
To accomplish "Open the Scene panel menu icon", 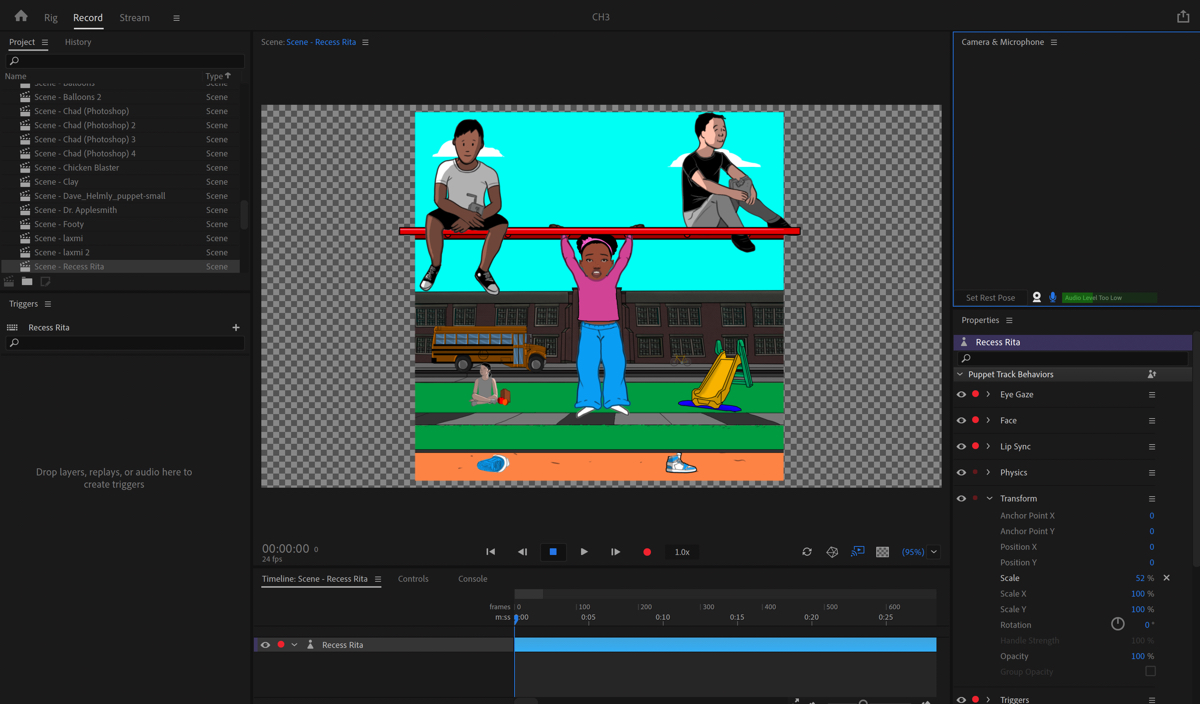I will pos(365,42).
